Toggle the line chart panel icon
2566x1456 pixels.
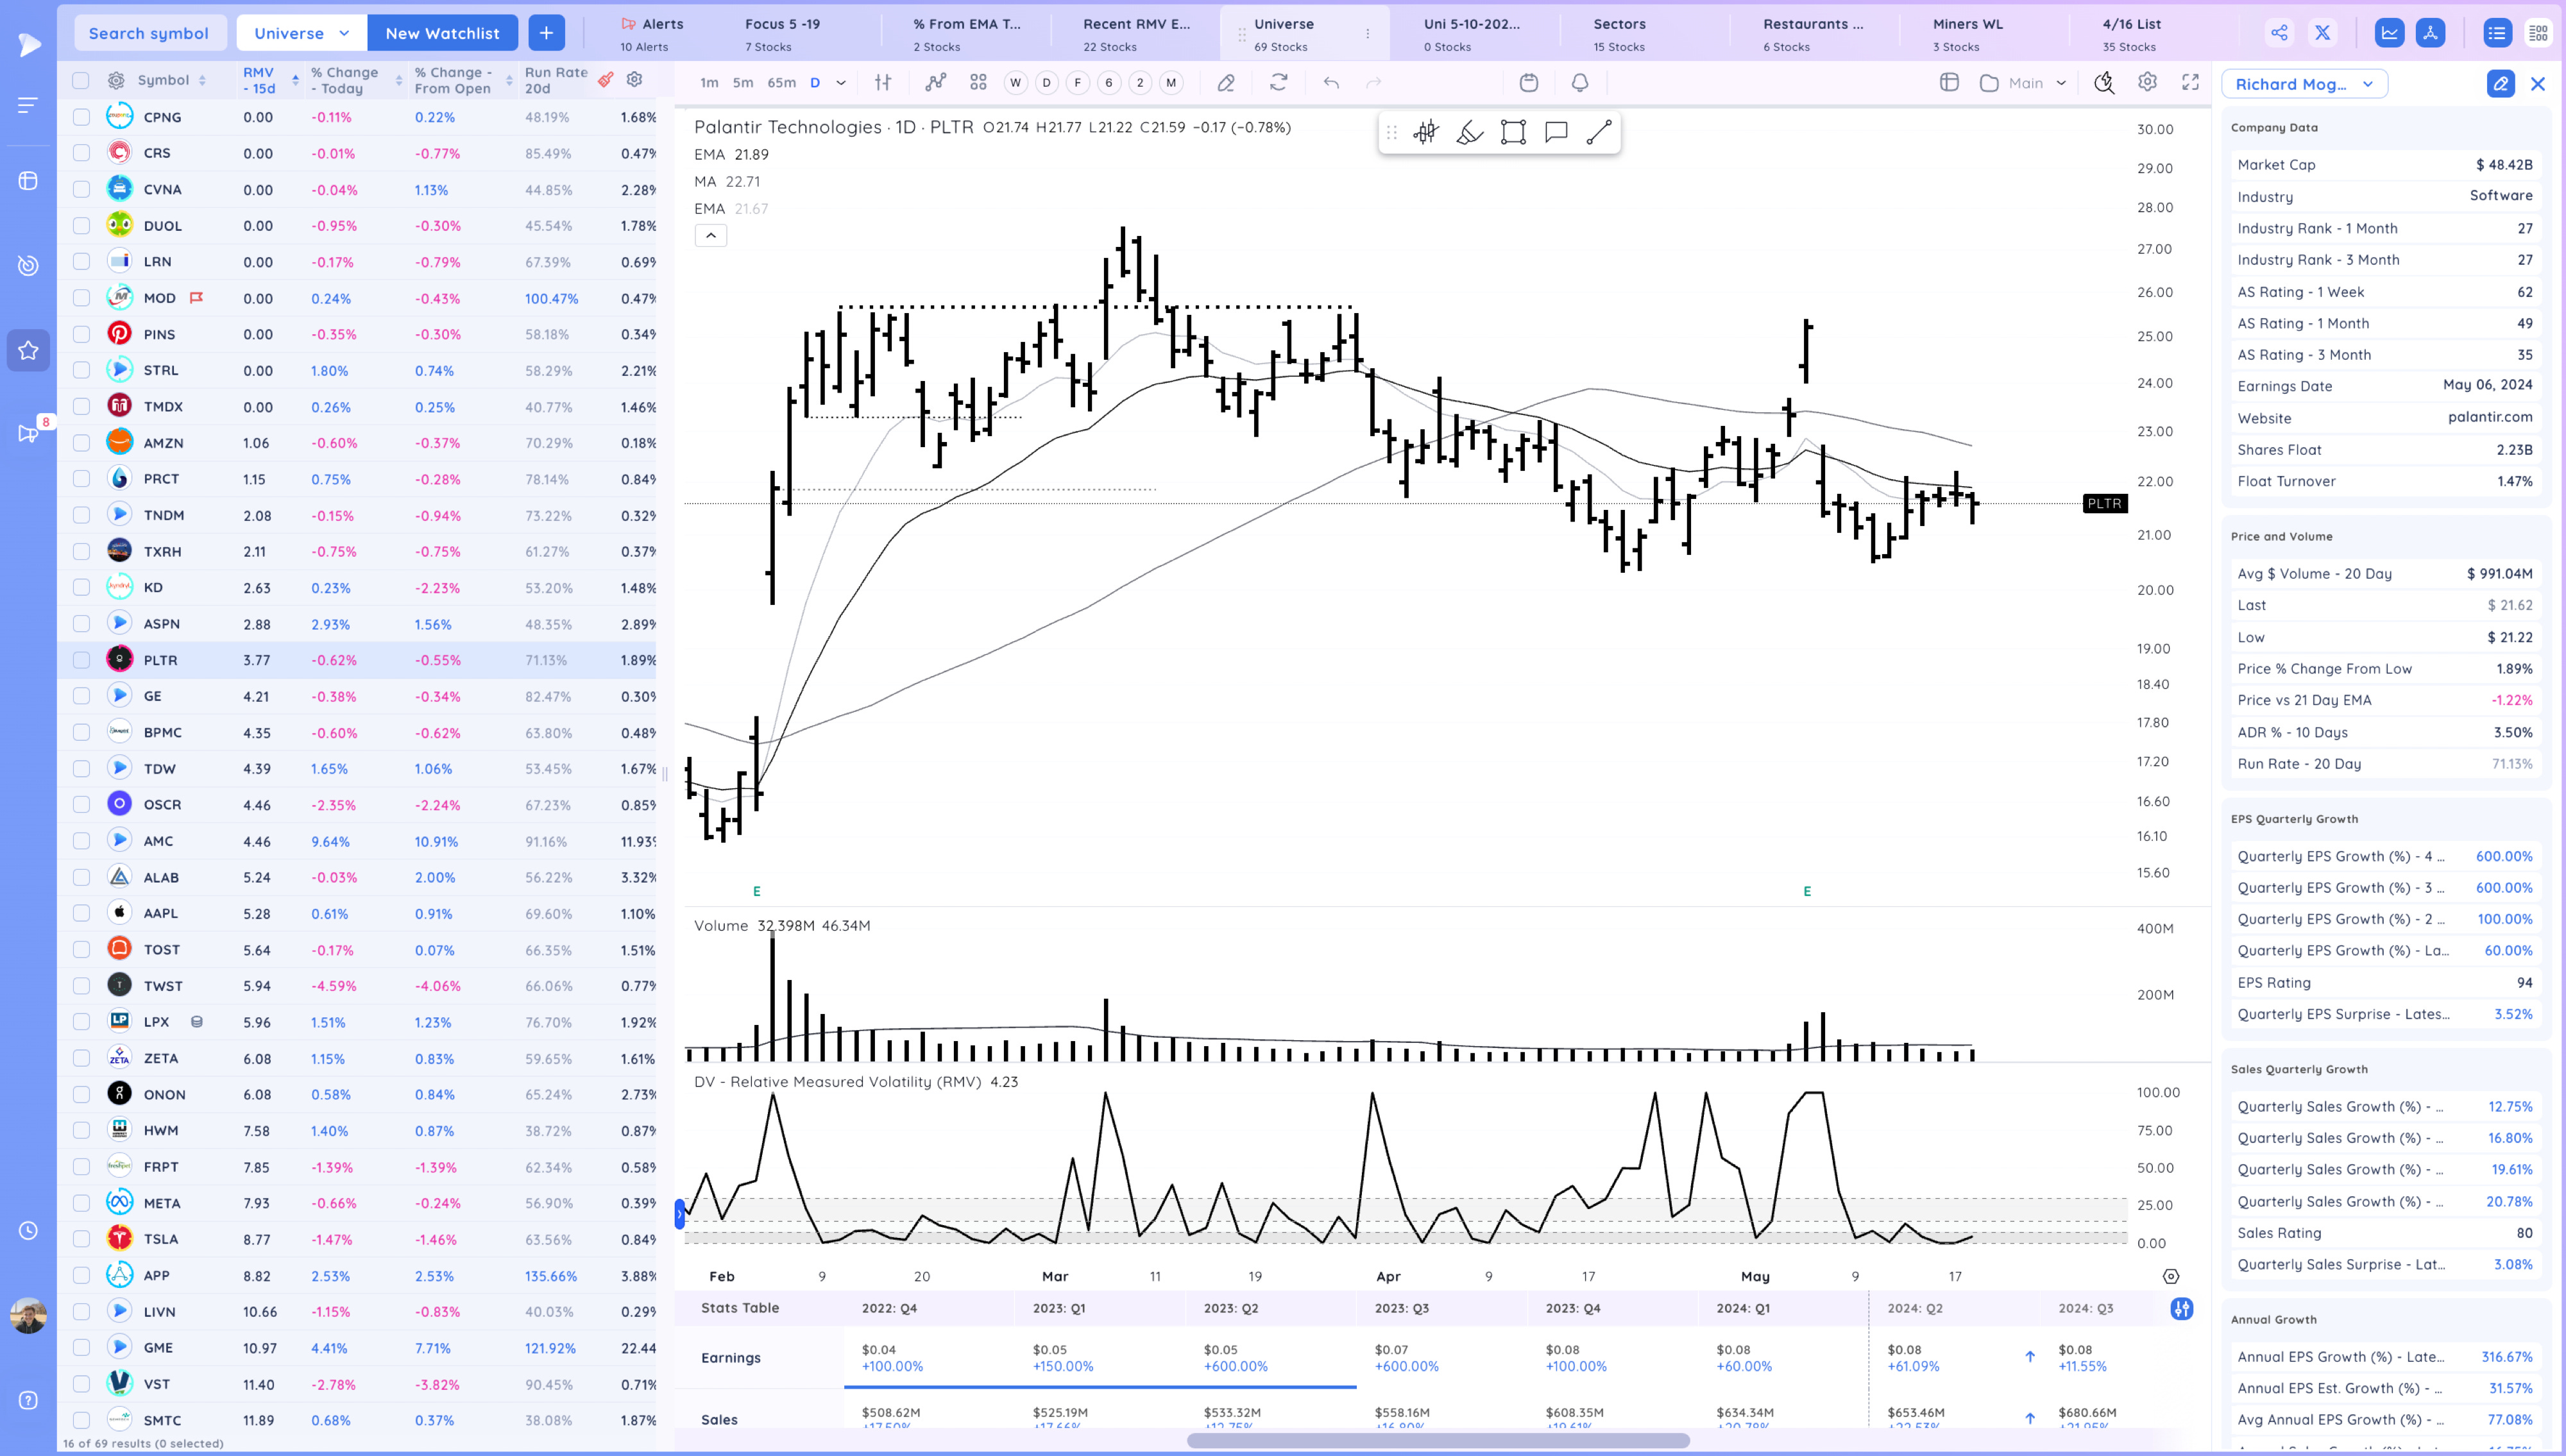tap(2389, 33)
